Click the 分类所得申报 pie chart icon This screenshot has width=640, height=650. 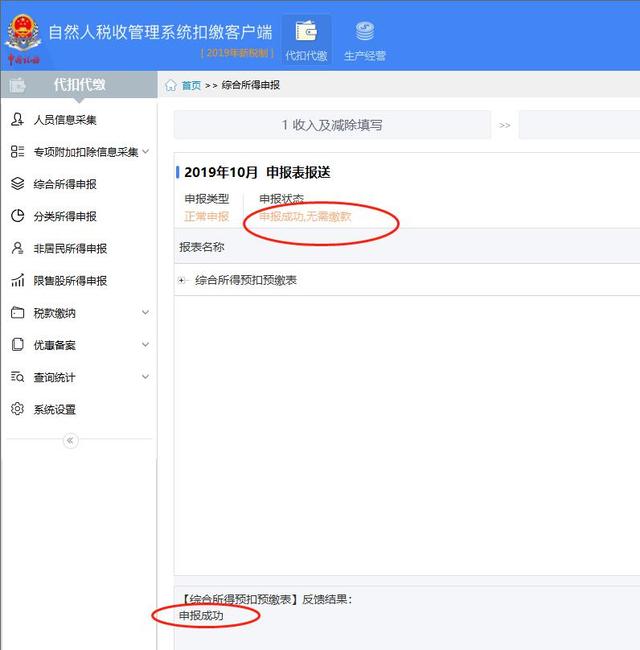point(17,216)
